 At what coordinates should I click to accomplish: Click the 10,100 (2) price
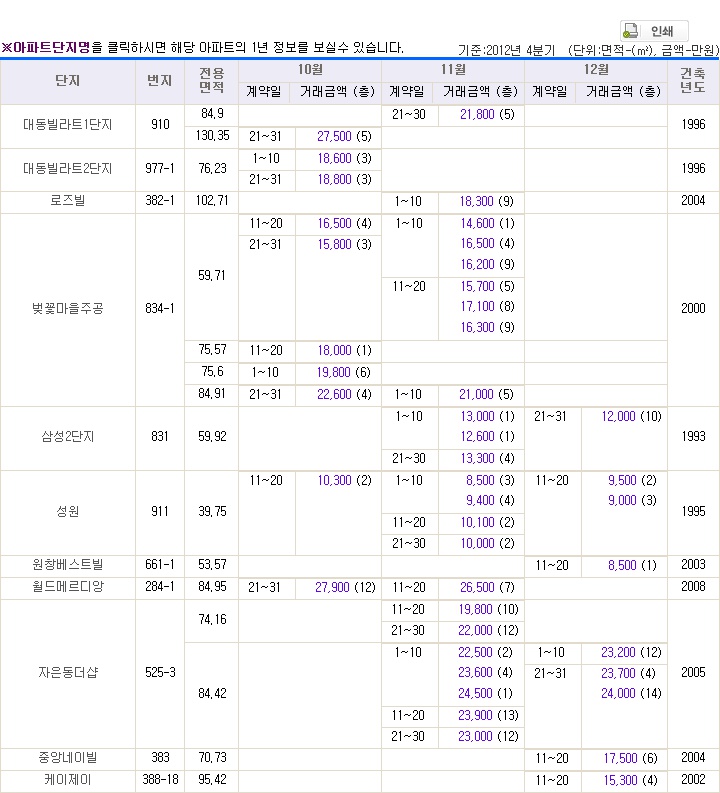[x=487, y=522]
